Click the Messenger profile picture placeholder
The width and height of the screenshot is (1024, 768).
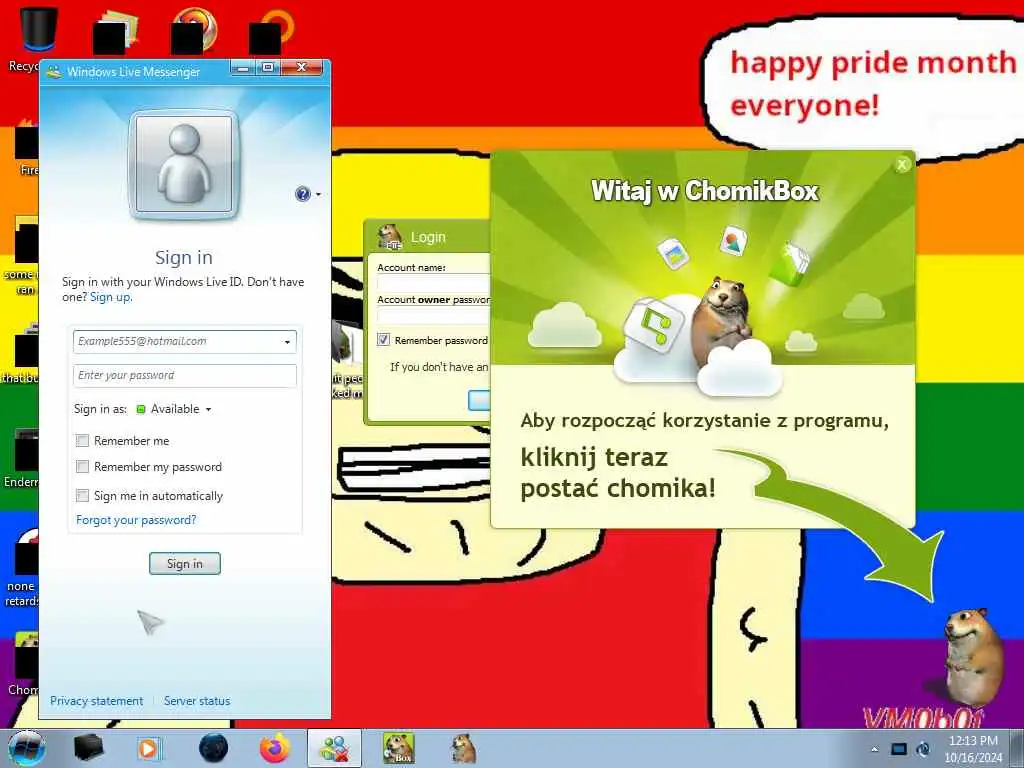(x=184, y=164)
